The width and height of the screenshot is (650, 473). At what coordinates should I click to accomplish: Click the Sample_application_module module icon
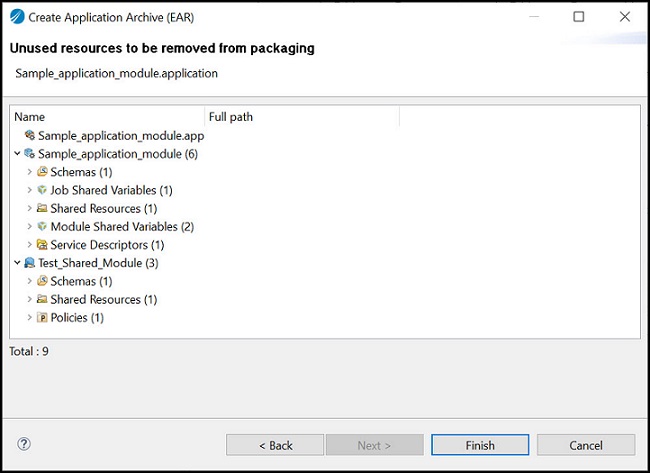(x=30, y=154)
